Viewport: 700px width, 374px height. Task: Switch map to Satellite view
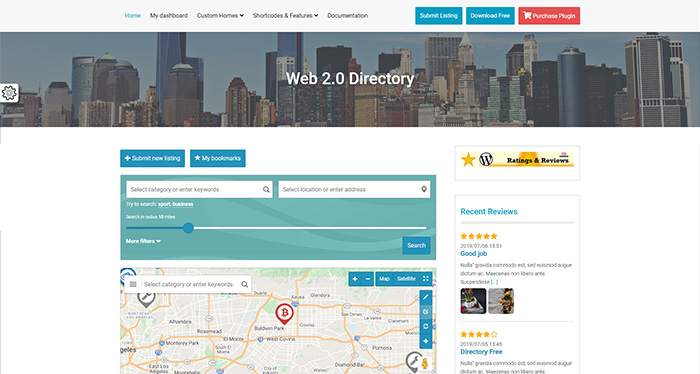[406, 279]
